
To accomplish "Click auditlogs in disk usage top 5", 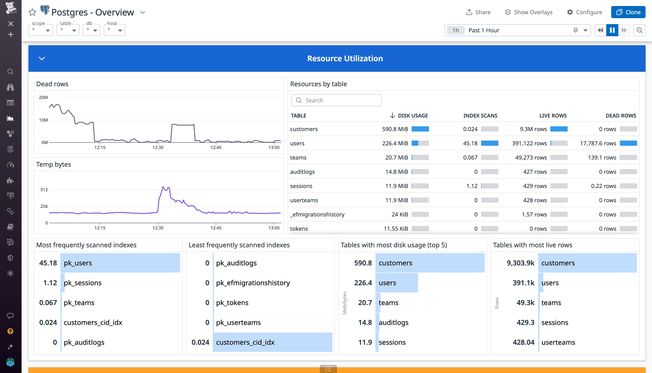I will tap(393, 322).
